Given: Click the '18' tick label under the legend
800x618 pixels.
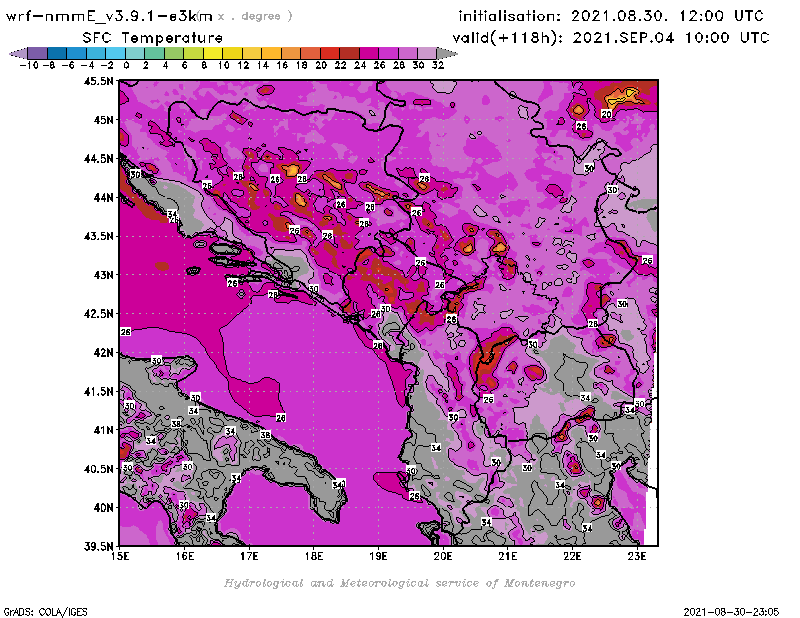Looking at the screenshot, I should (302, 65).
